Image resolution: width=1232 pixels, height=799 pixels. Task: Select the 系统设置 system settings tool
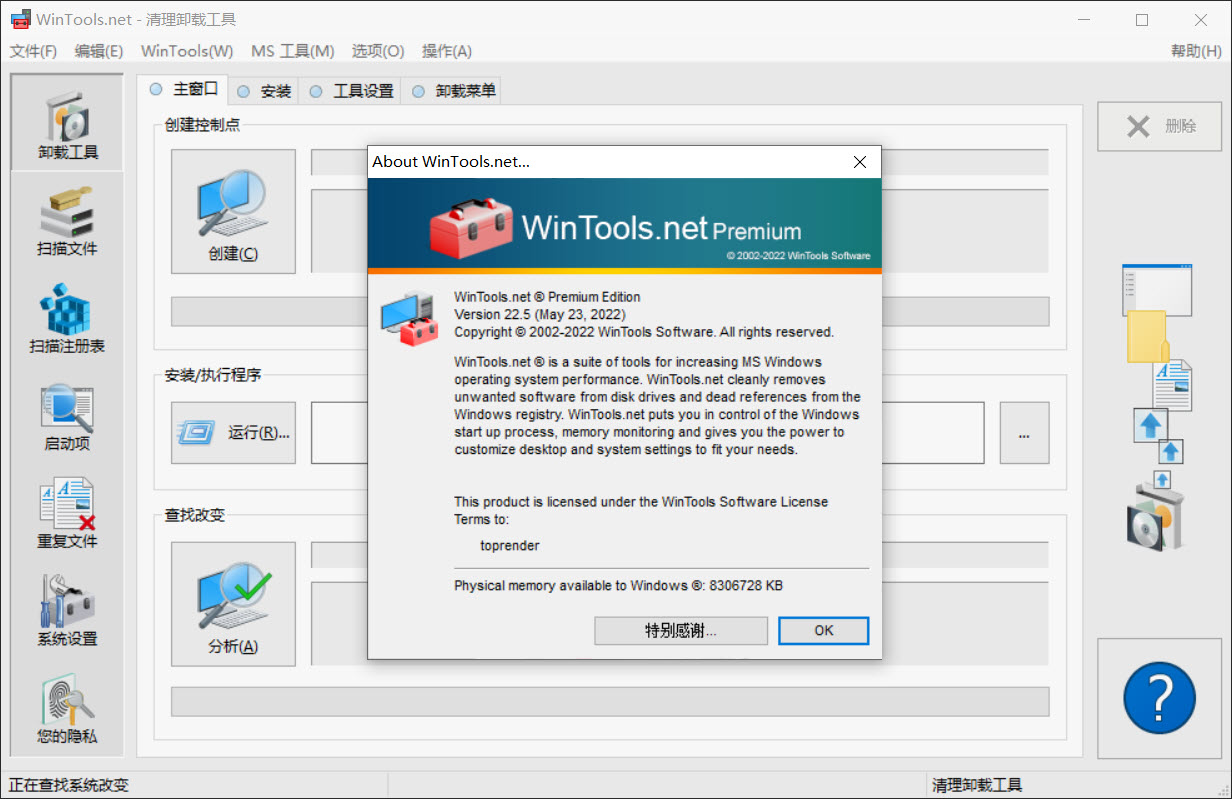(x=67, y=612)
